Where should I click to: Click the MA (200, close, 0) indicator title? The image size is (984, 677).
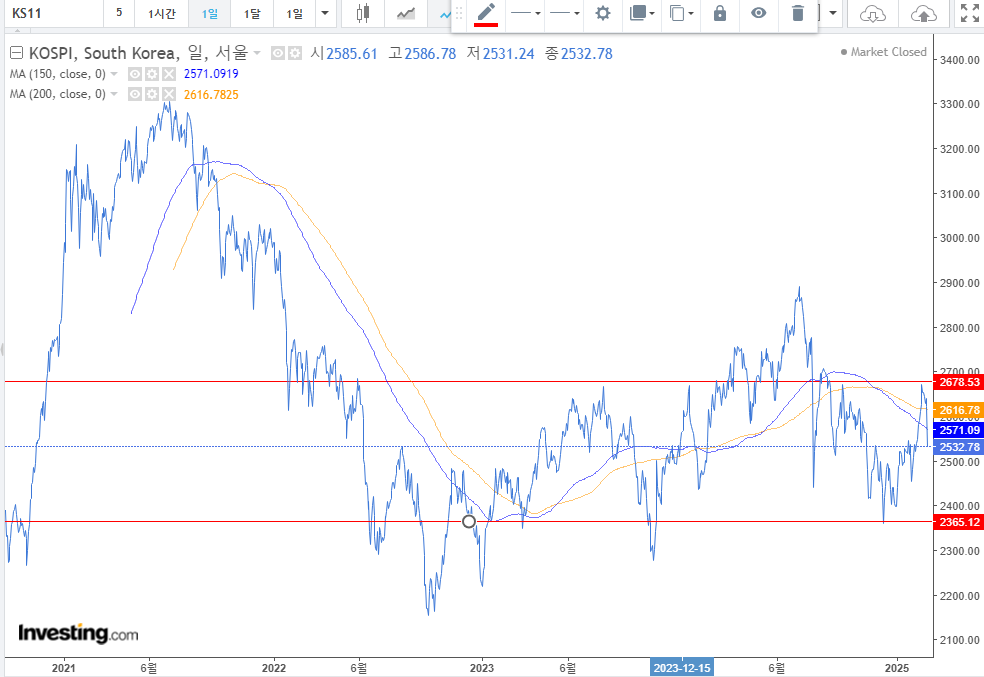click(x=58, y=94)
